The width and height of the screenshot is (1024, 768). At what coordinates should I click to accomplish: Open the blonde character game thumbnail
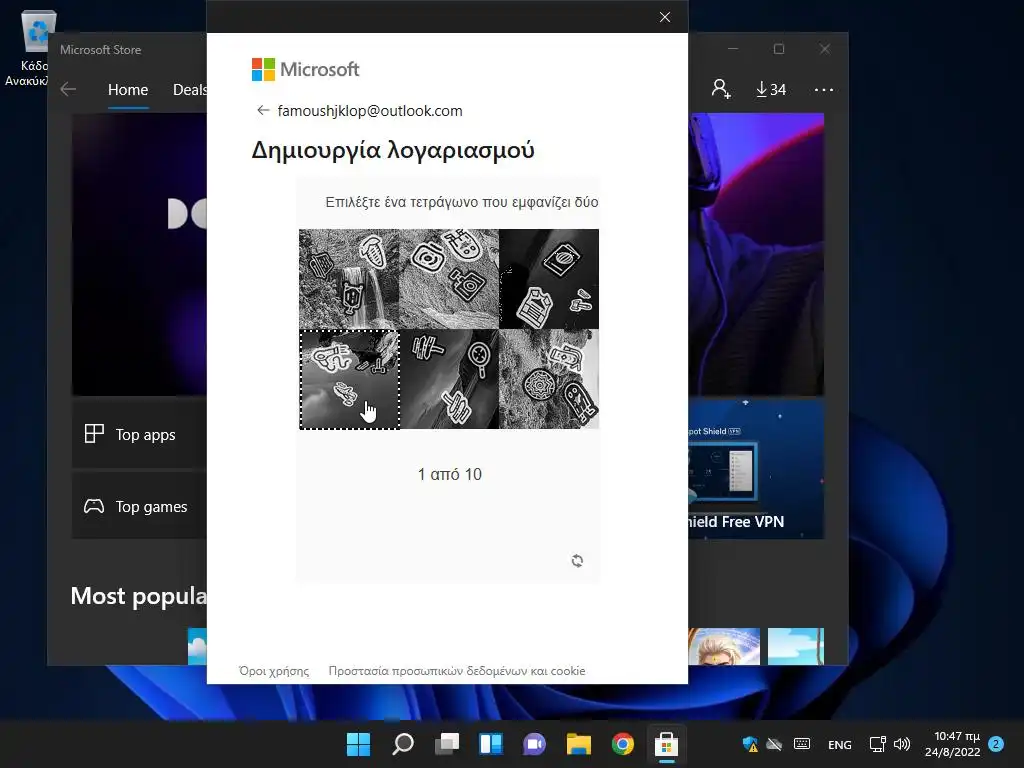pos(724,647)
